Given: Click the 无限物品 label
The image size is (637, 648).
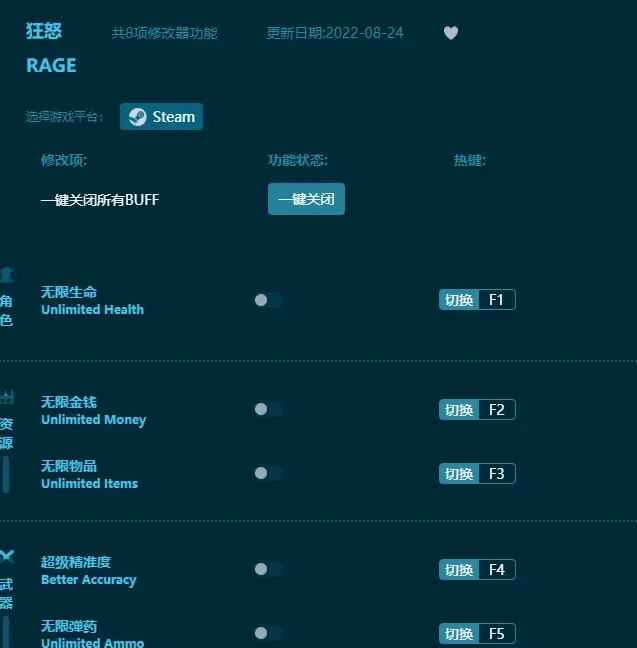Looking at the screenshot, I should tap(69, 466).
